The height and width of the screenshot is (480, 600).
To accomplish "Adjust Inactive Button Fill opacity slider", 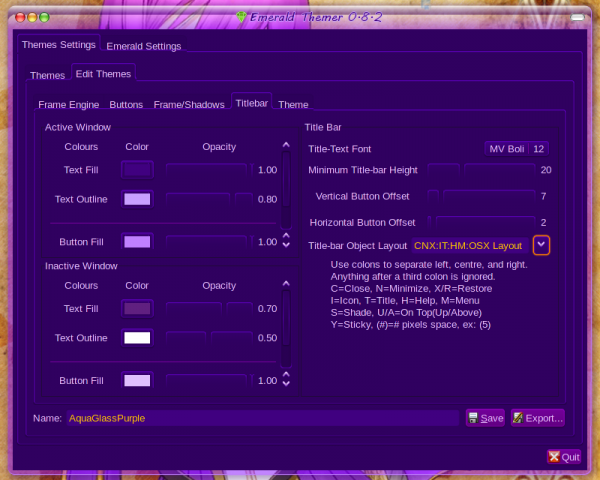I will [x=209, y=380].
